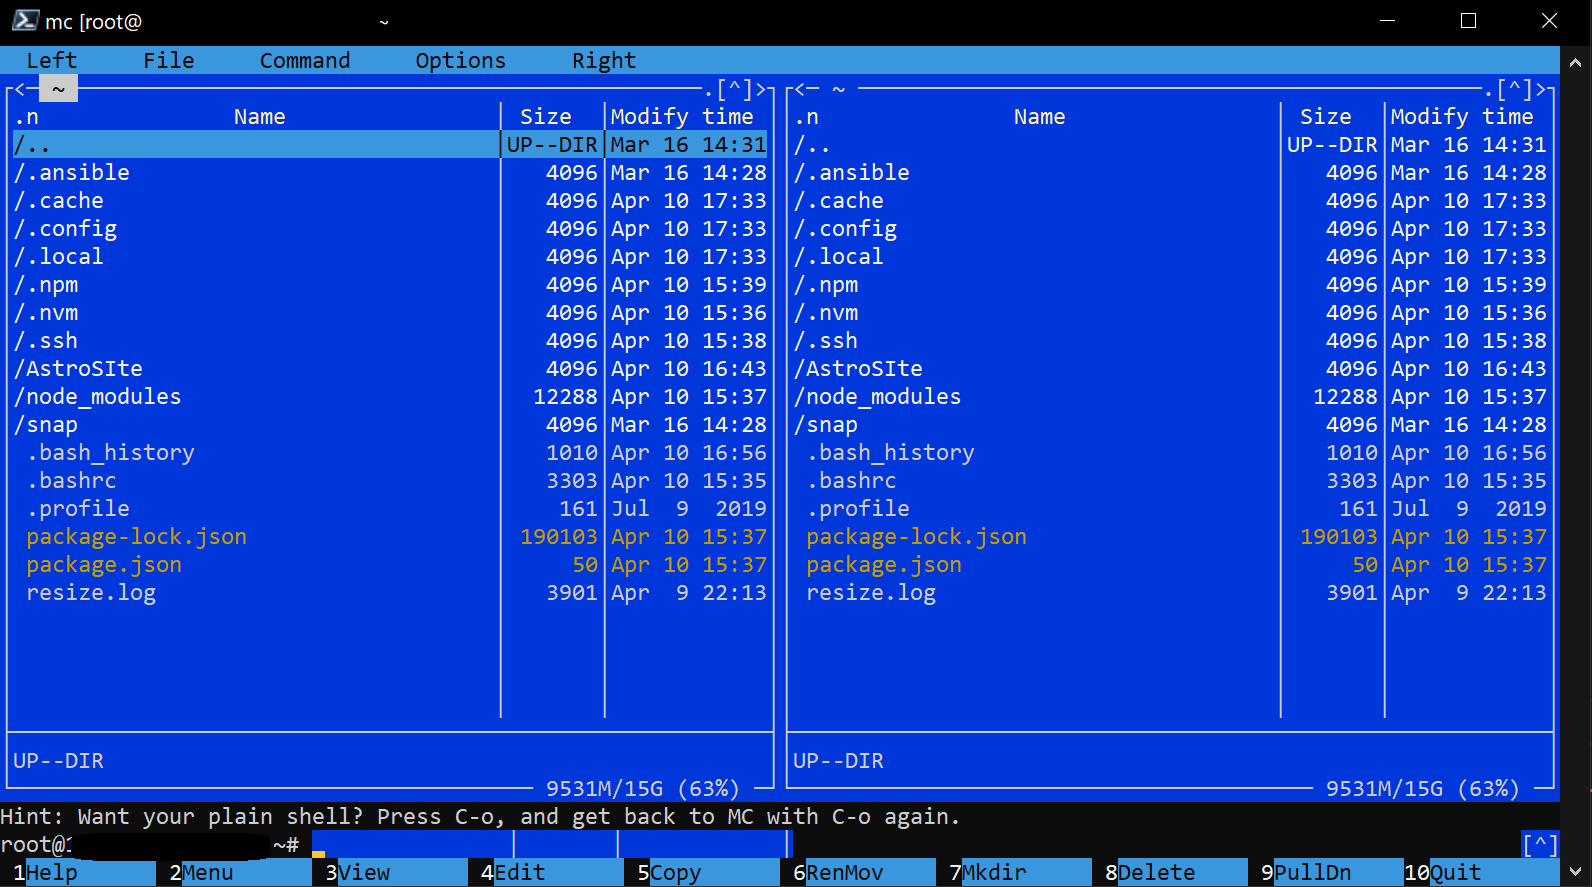Click left panel sort indicator .n

coord(26,117)
